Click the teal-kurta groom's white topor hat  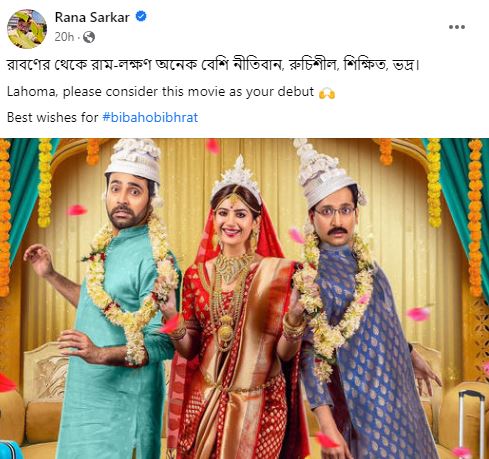tap(133, 162)
